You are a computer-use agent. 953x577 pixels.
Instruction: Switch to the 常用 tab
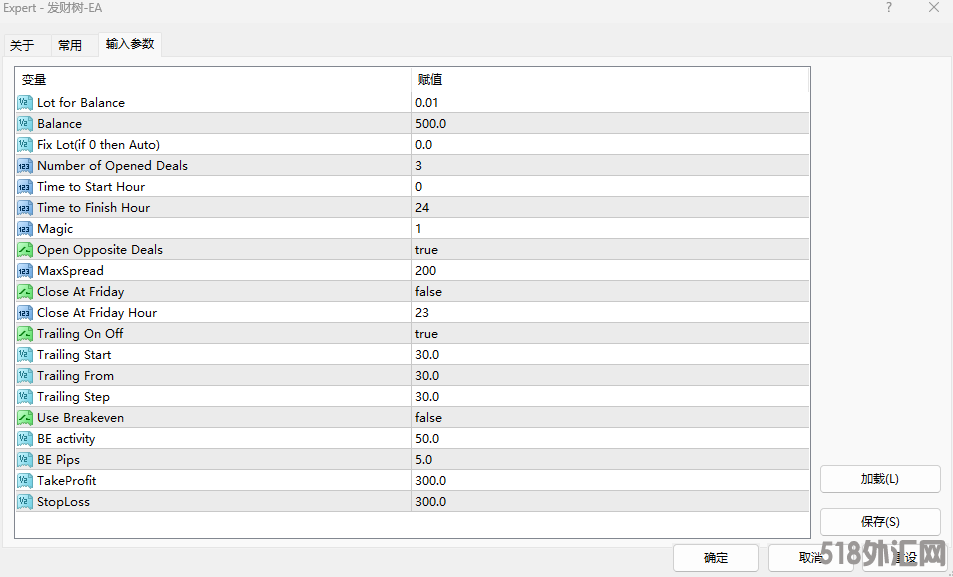70,45
